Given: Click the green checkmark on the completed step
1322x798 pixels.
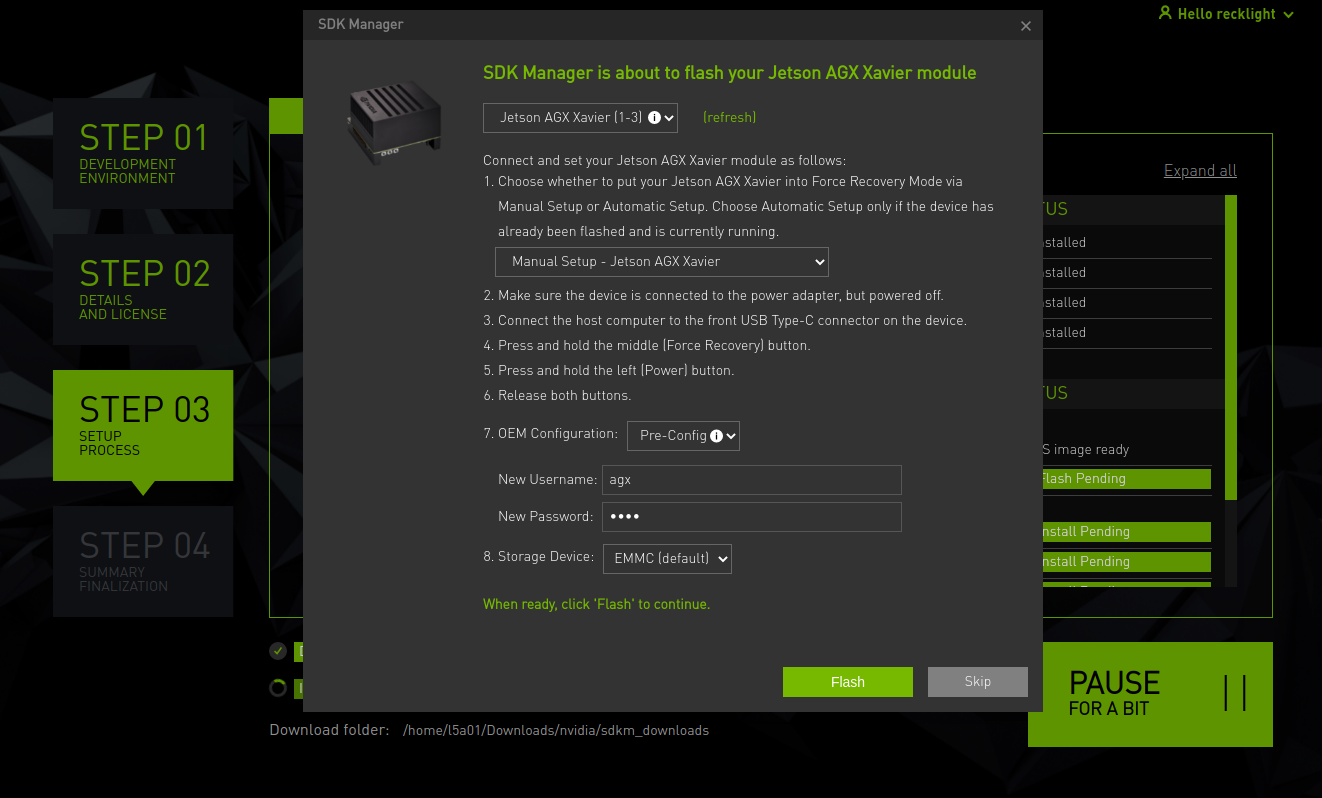Looking at the screenshot, I should click(x=277, y=651).
